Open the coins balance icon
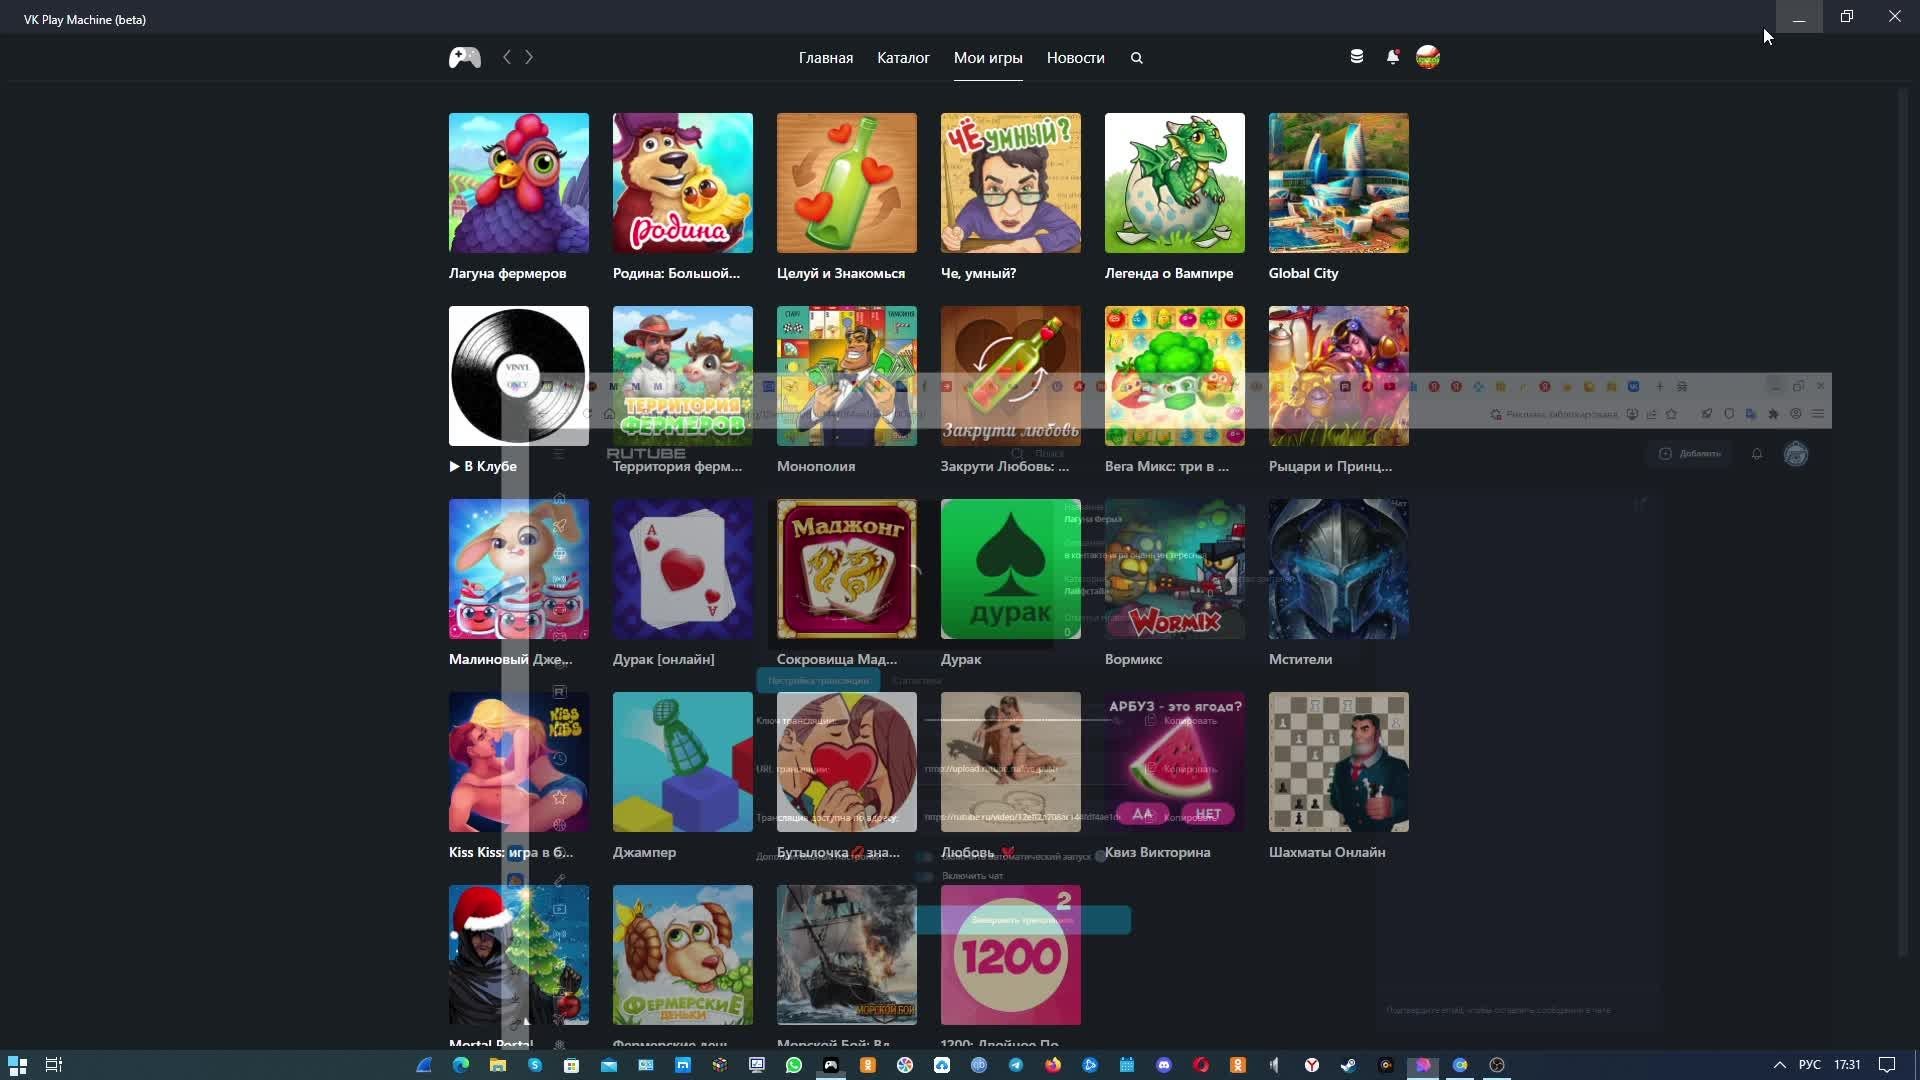Screen dimensions: 1920x1080 pyautogui.click(x=1357, y=57)
